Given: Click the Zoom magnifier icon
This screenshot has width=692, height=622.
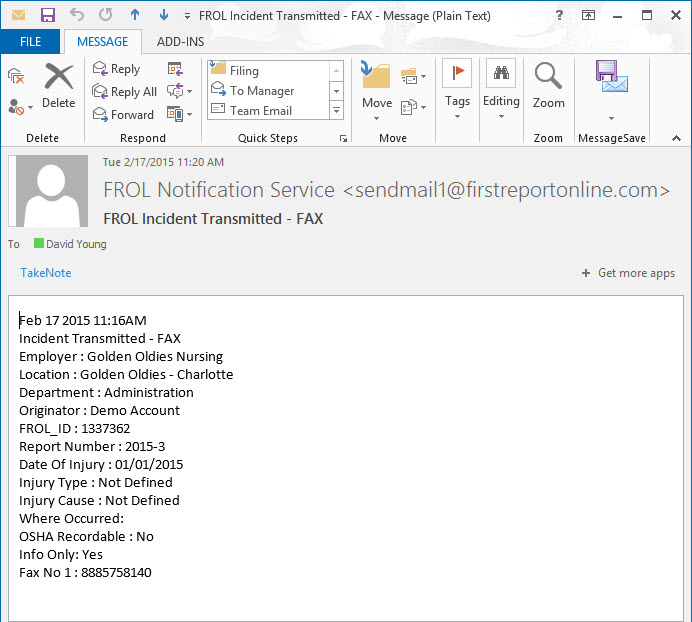Looking at the screenshot, I should (x=548, y=86).
